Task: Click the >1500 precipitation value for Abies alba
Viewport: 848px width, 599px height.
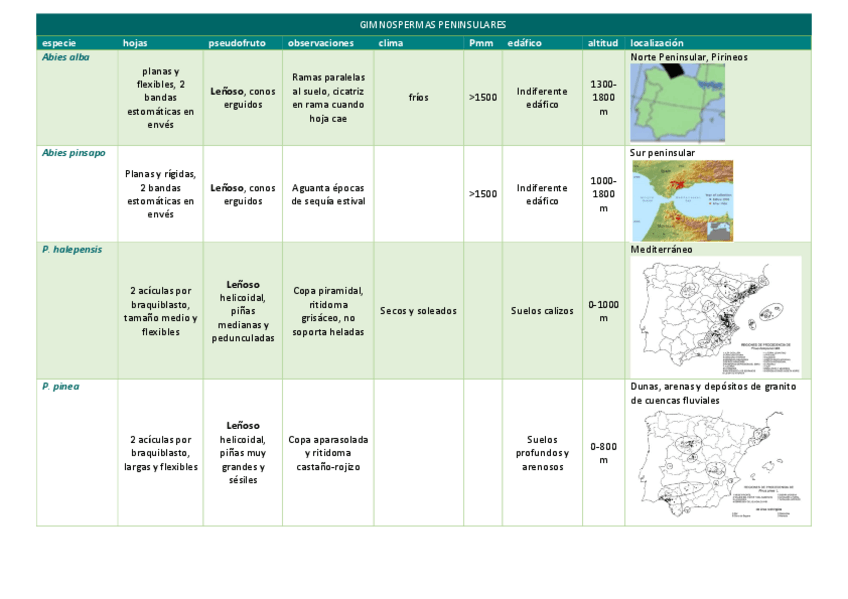Action: pyautogui.click(x=481, y=97)
